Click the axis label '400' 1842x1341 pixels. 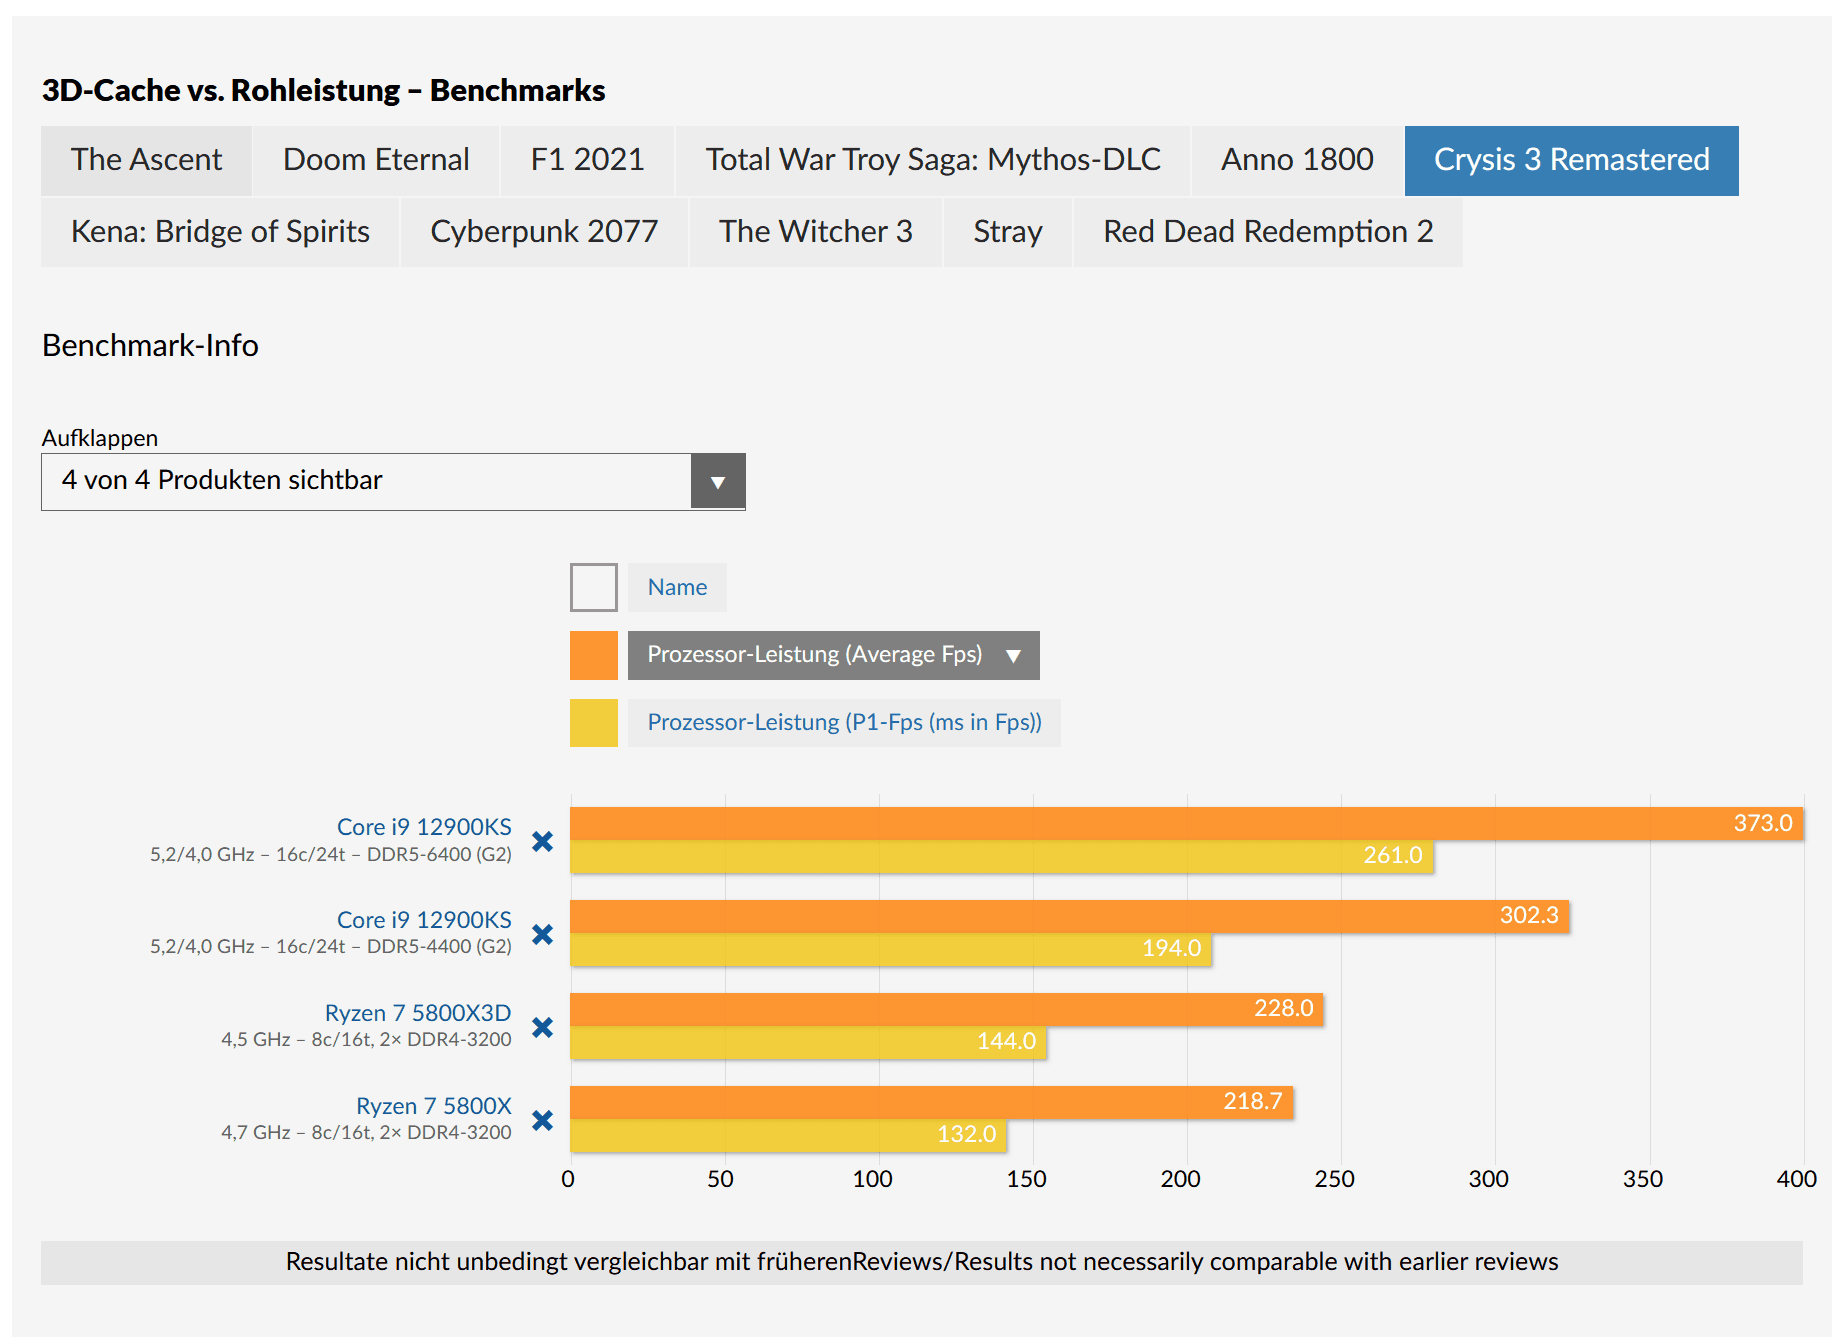click(x=1797, y=1179)
